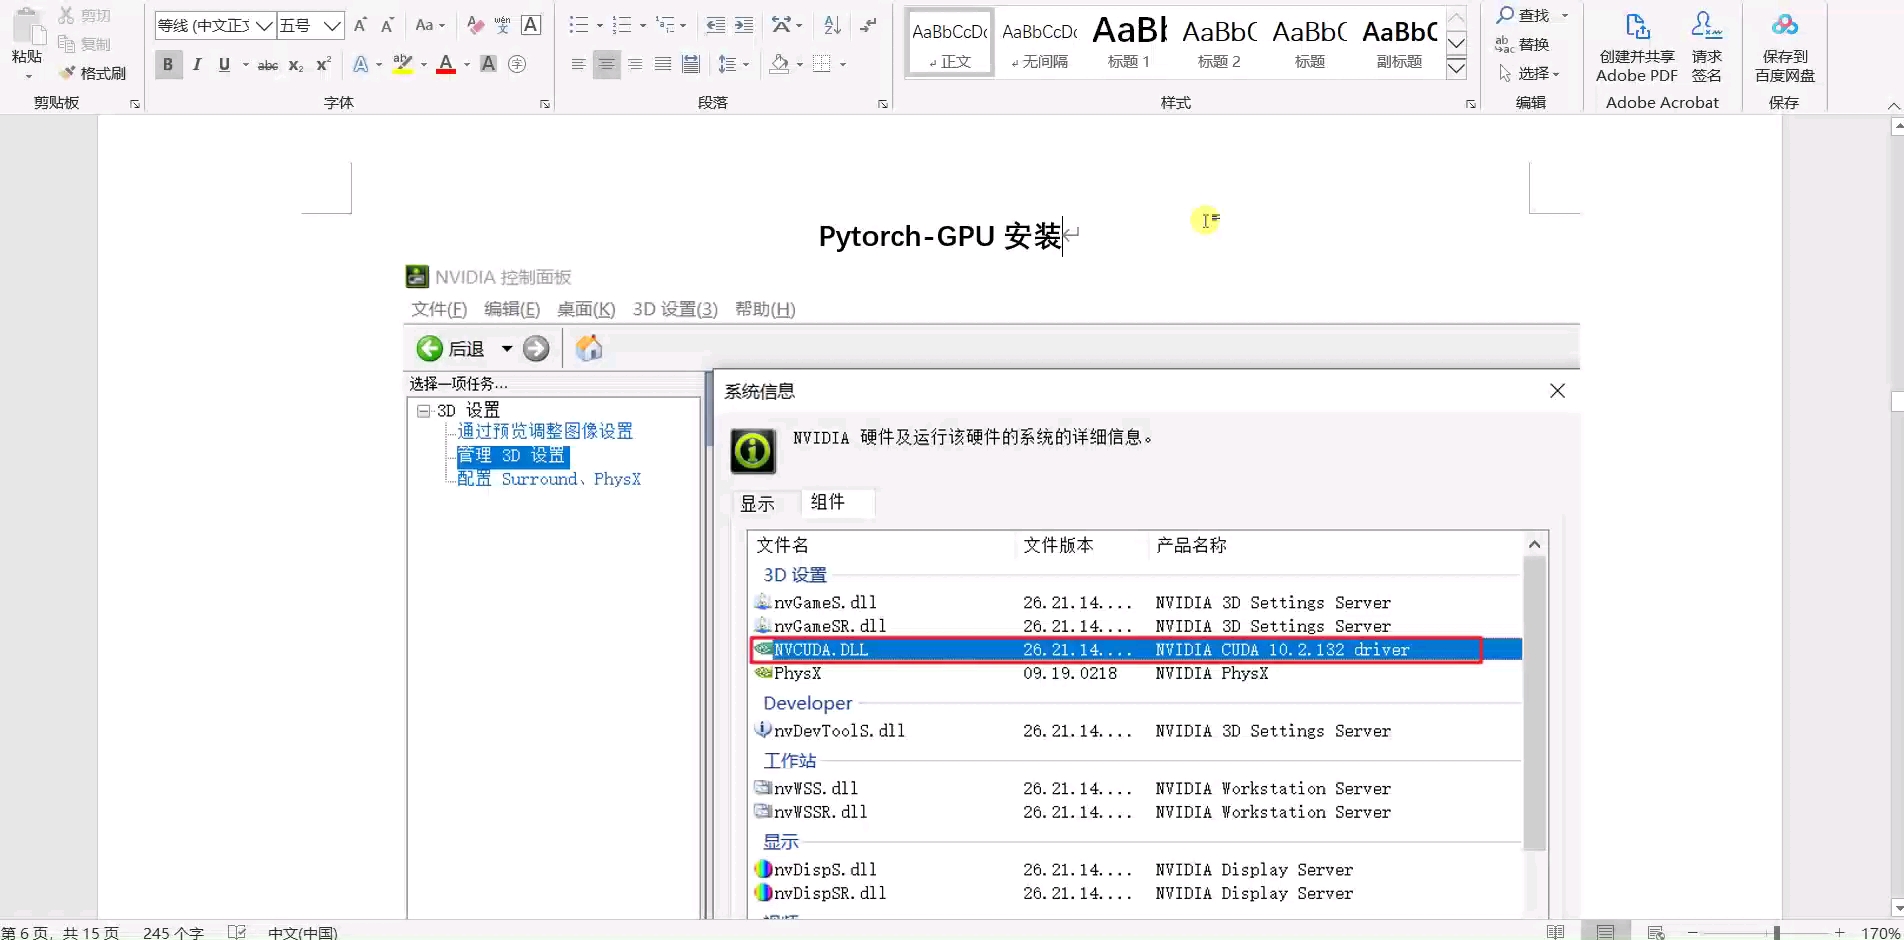Click the Format Painter (格式刷) brush
Viewport: 1904px width, 940px height.
click(x=92, y=73)
